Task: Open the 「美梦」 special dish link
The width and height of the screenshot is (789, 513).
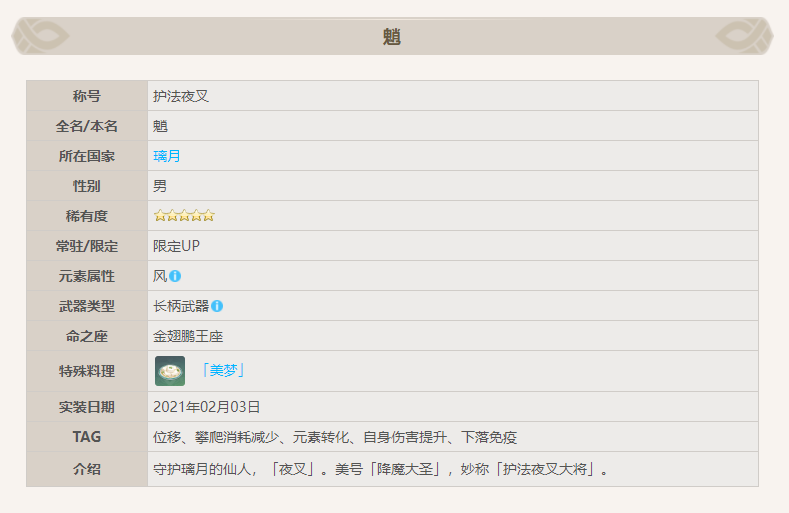Action: point(223,371)
